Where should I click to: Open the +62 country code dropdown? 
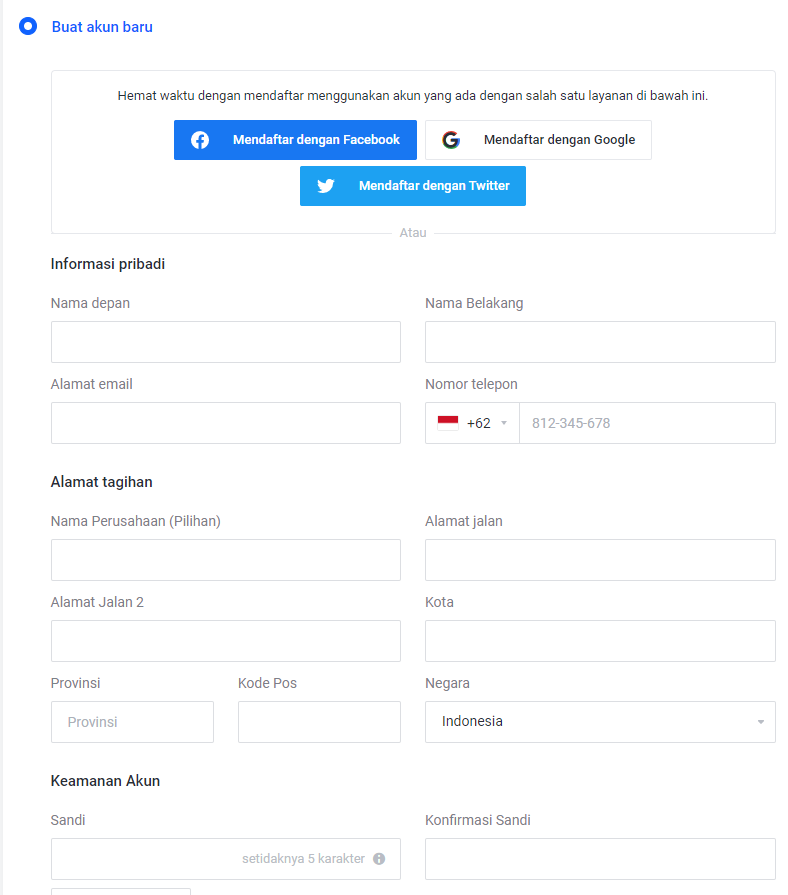pyautogui.click(x=473, y=423)
